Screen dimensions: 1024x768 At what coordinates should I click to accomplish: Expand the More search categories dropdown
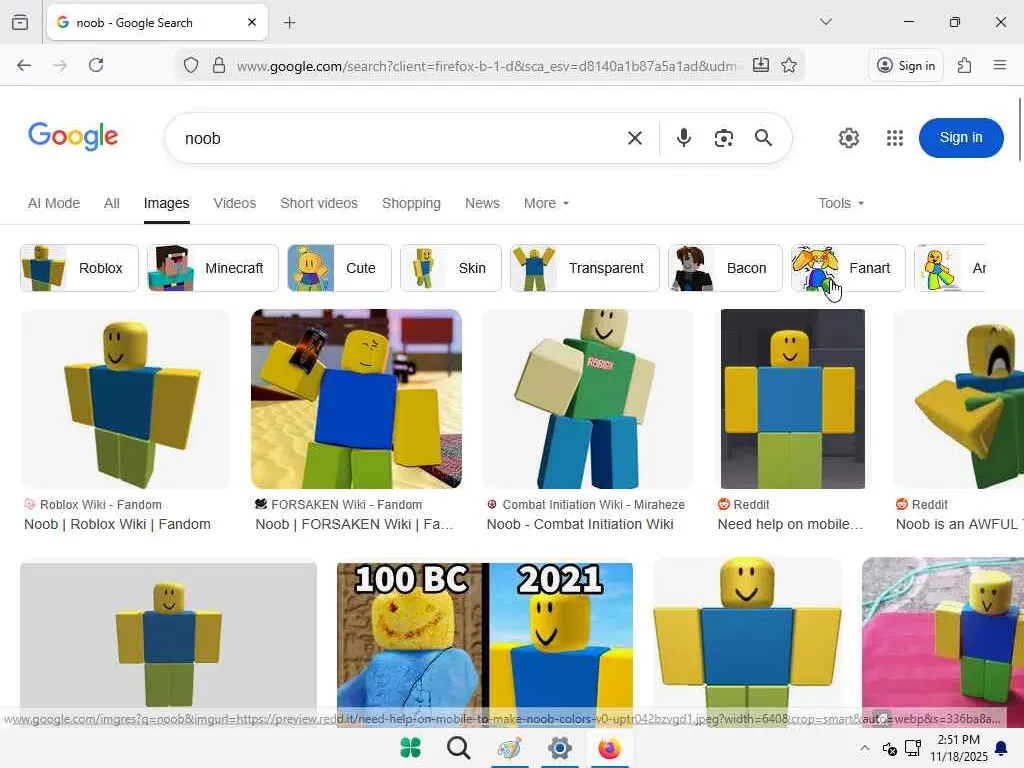pos(547,204)
